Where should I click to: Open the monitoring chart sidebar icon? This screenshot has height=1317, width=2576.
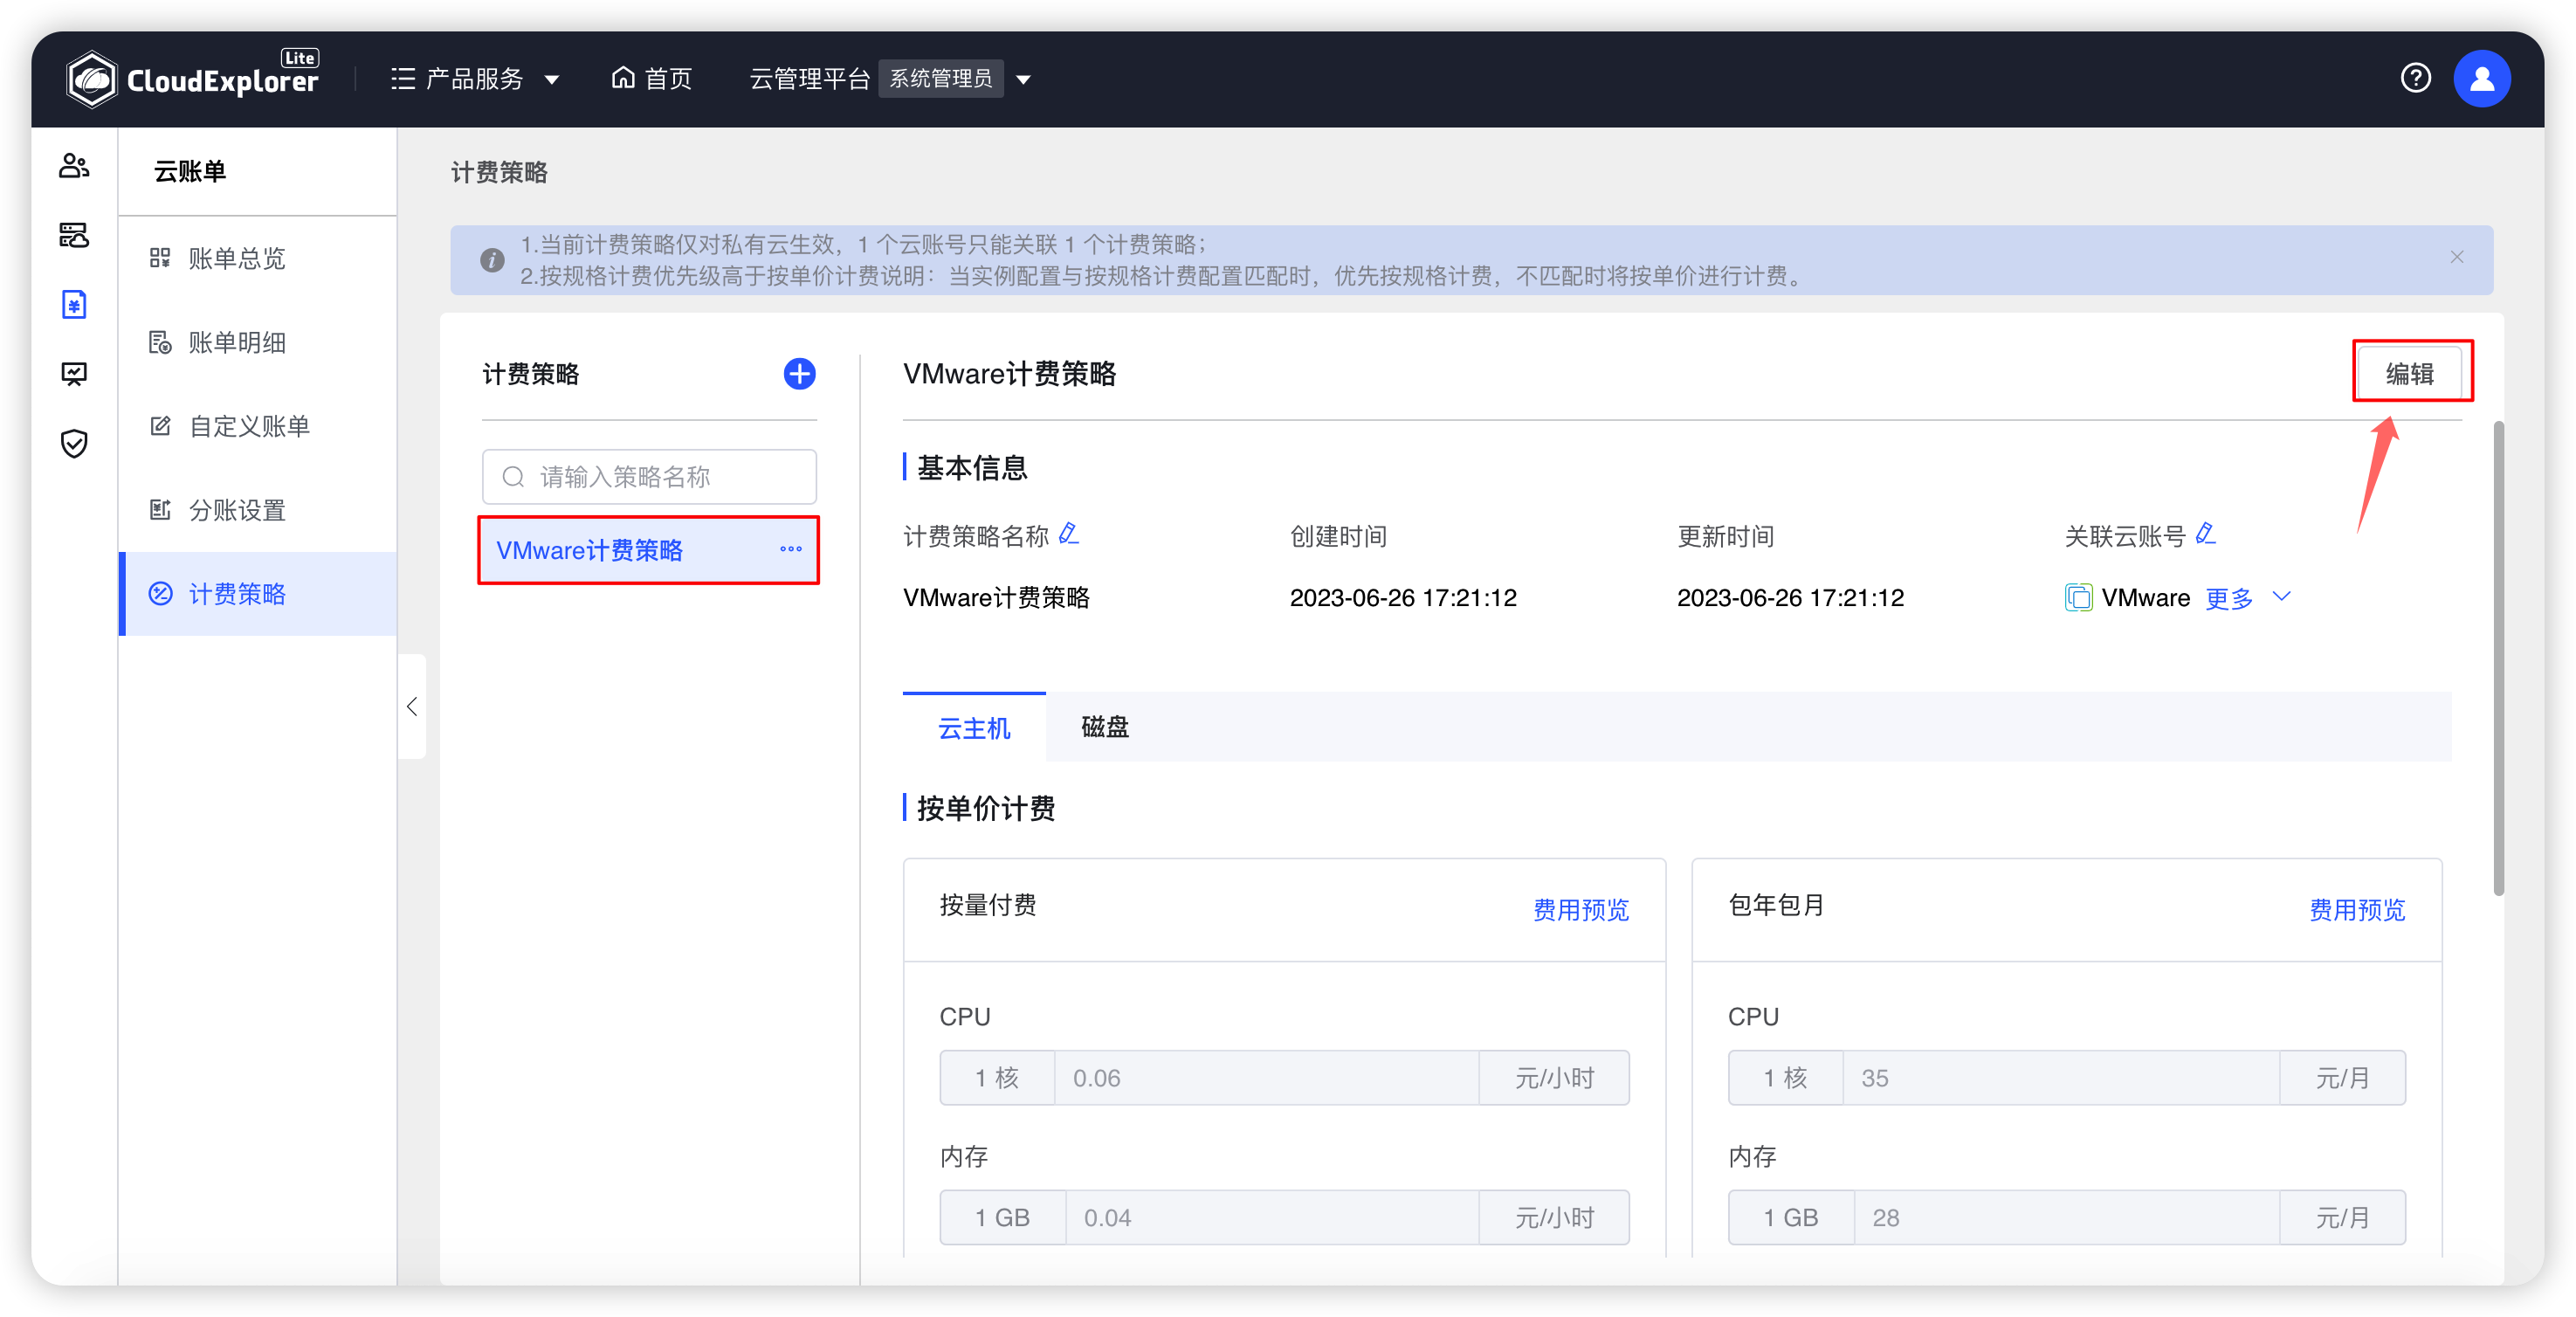74,374
